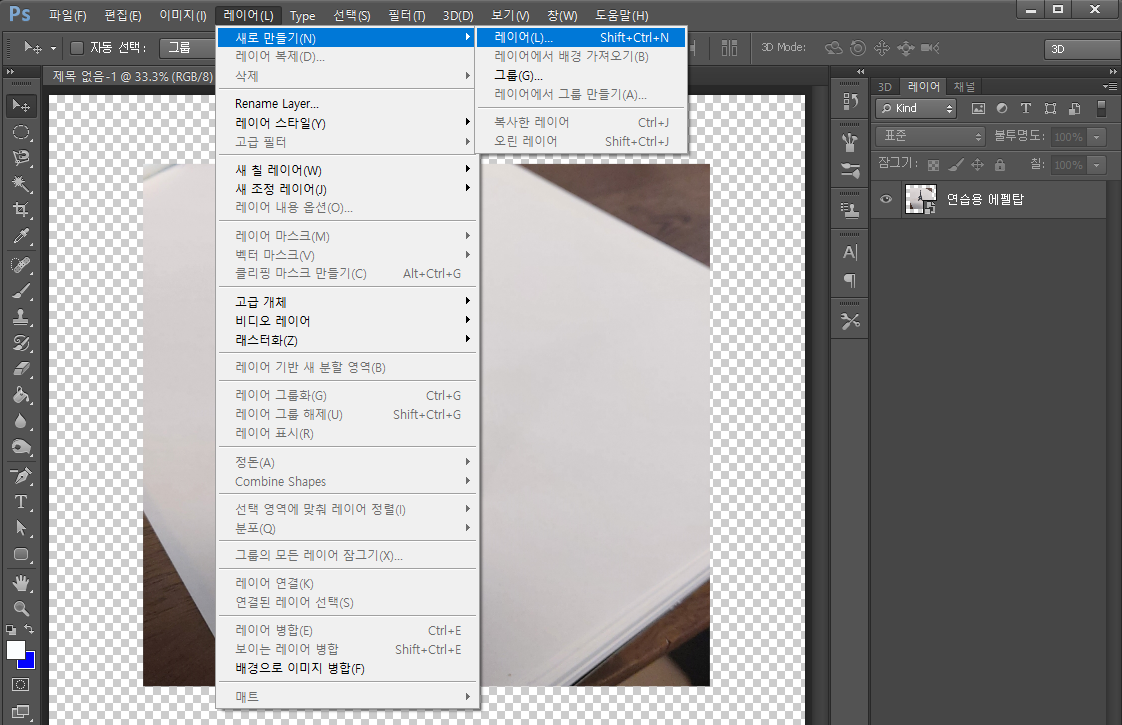Select the Eraser tool
Viewport: 1122px width, 725px height.
(21, 369)
